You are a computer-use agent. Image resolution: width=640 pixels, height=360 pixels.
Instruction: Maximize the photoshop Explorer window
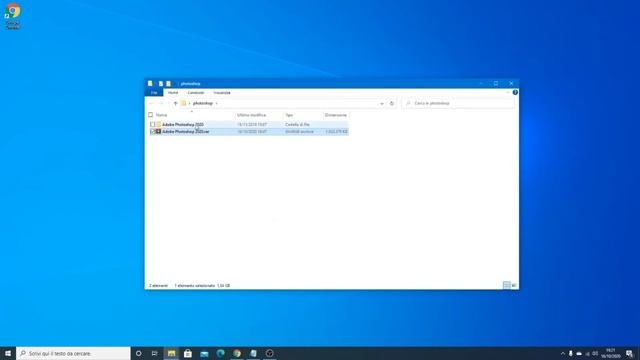(x=496, y=83)
